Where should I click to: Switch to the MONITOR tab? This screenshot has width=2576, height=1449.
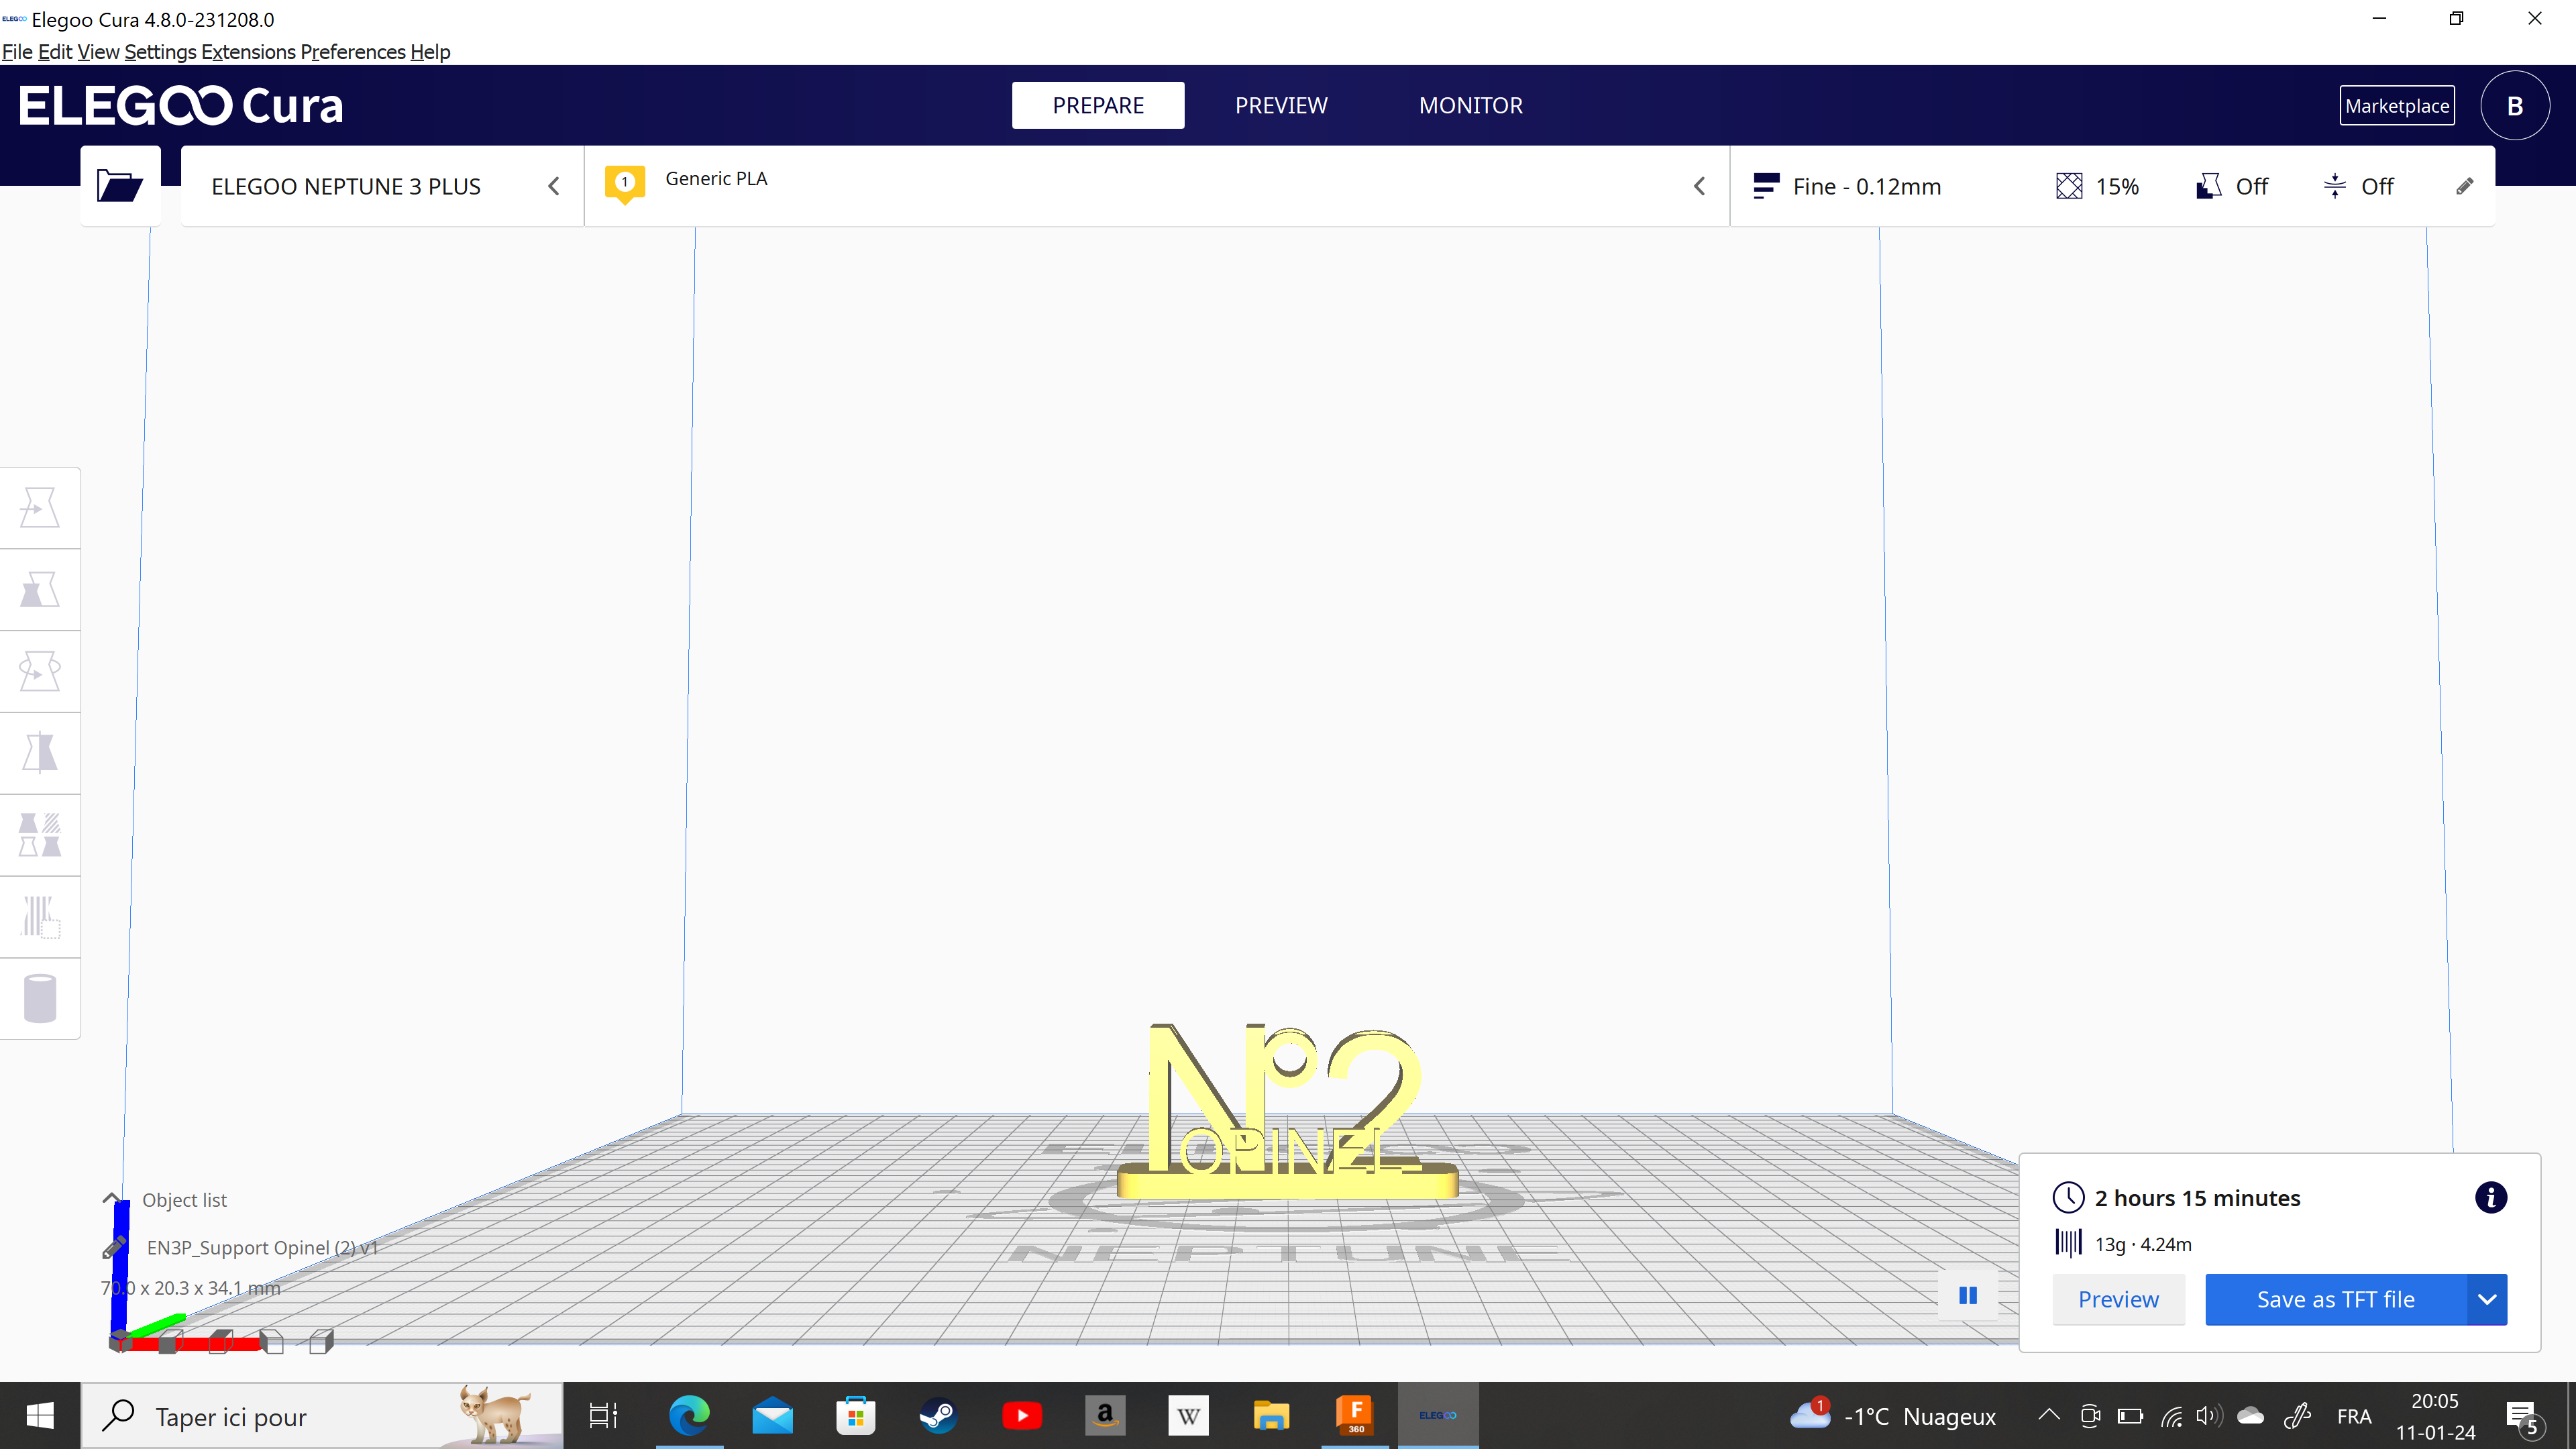pyautogui.click(x=1470, y=105)
